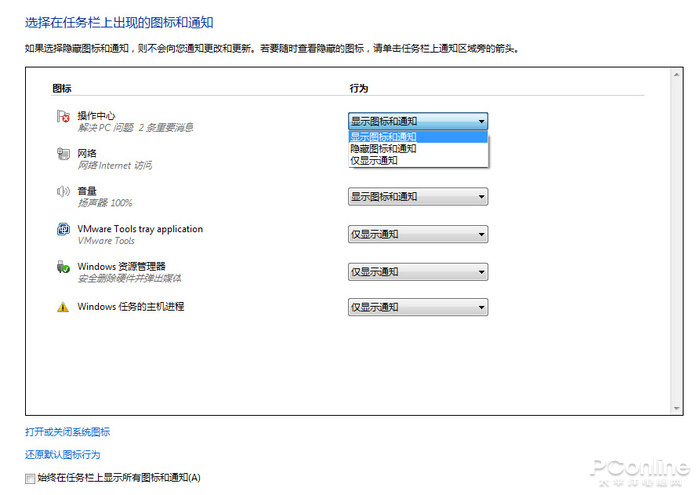The image size is (700, 495).
Task: Open the 操作中心 behavior dropdown
Action: [418, 121]
